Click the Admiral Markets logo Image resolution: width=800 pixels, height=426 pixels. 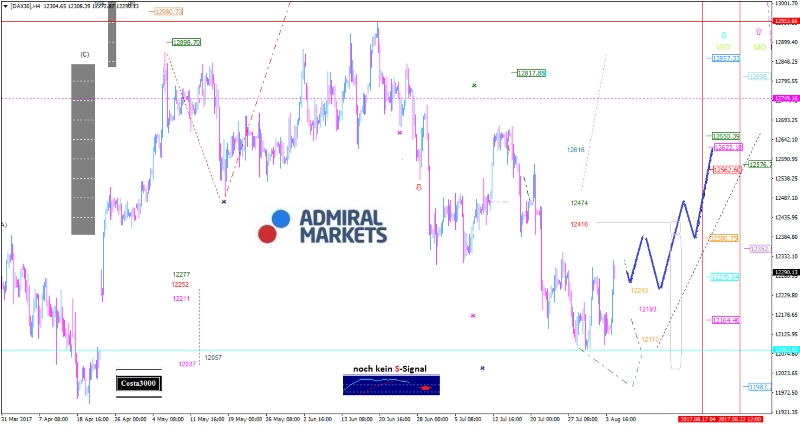tap(329, 225)
